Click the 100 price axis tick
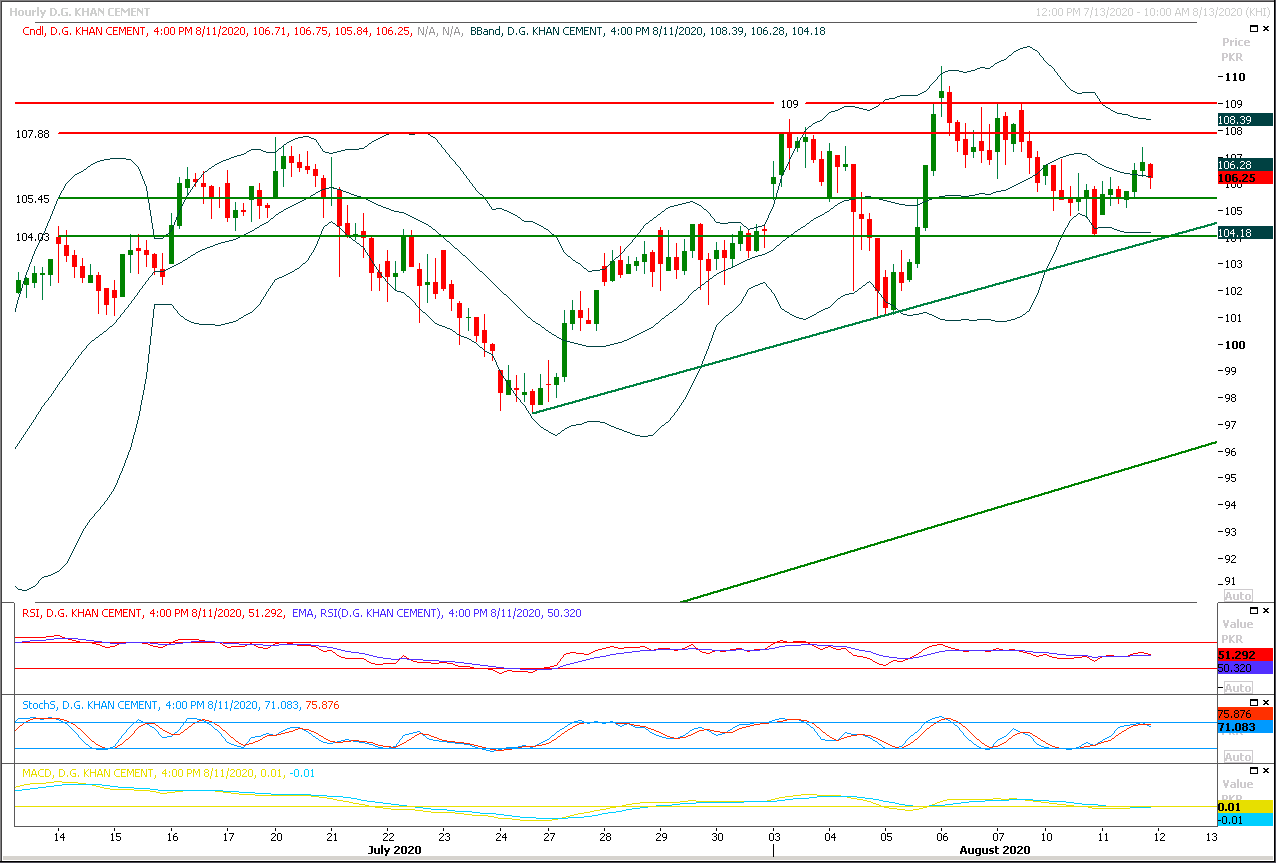 tap(1236, 345)
